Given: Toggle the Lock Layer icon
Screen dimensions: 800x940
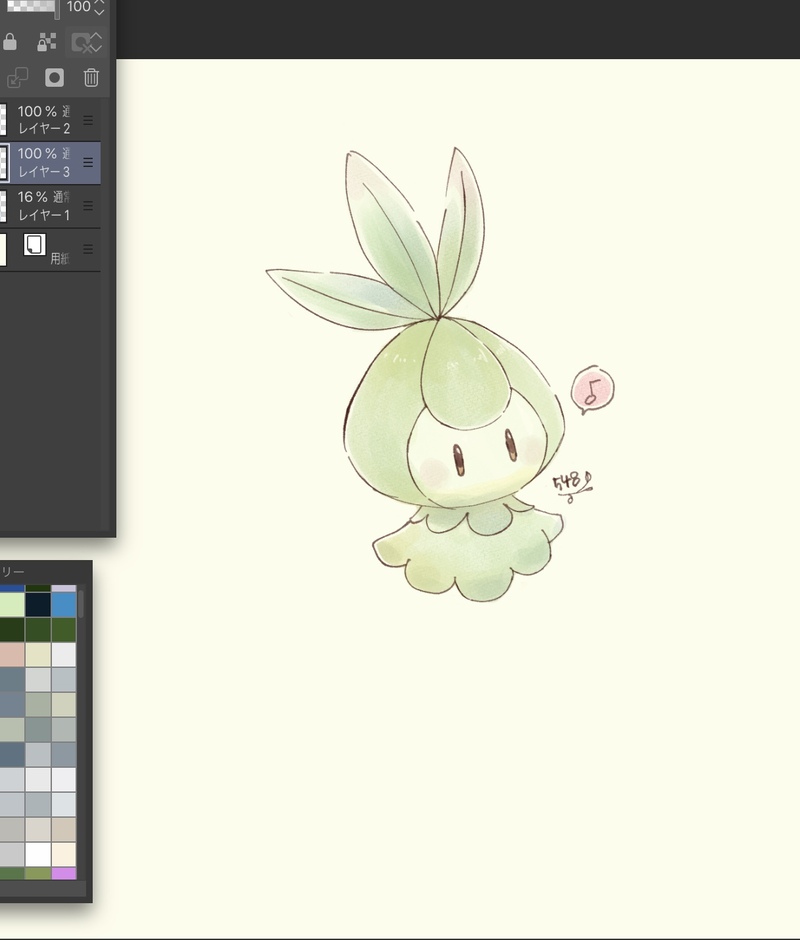Looking at the screenshot, I should [10, 42].
